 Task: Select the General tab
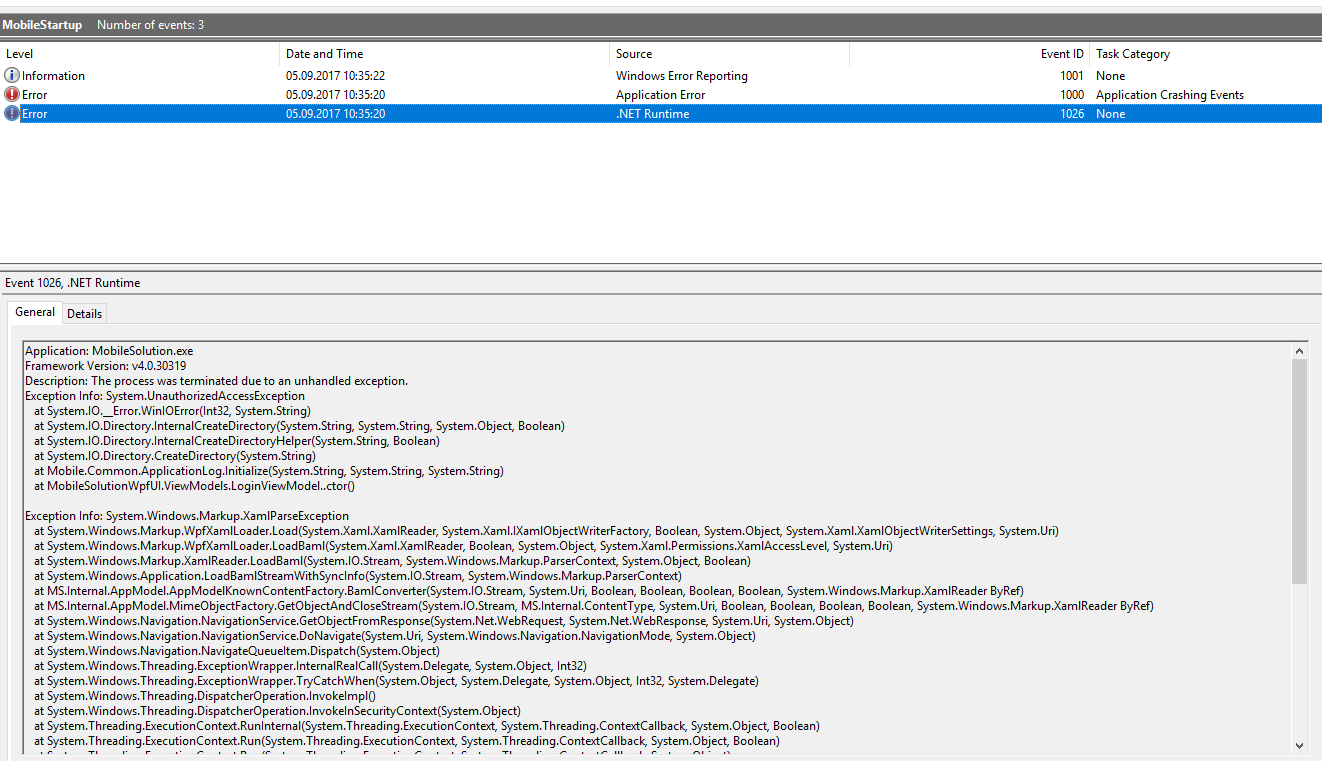pos(35,312)
